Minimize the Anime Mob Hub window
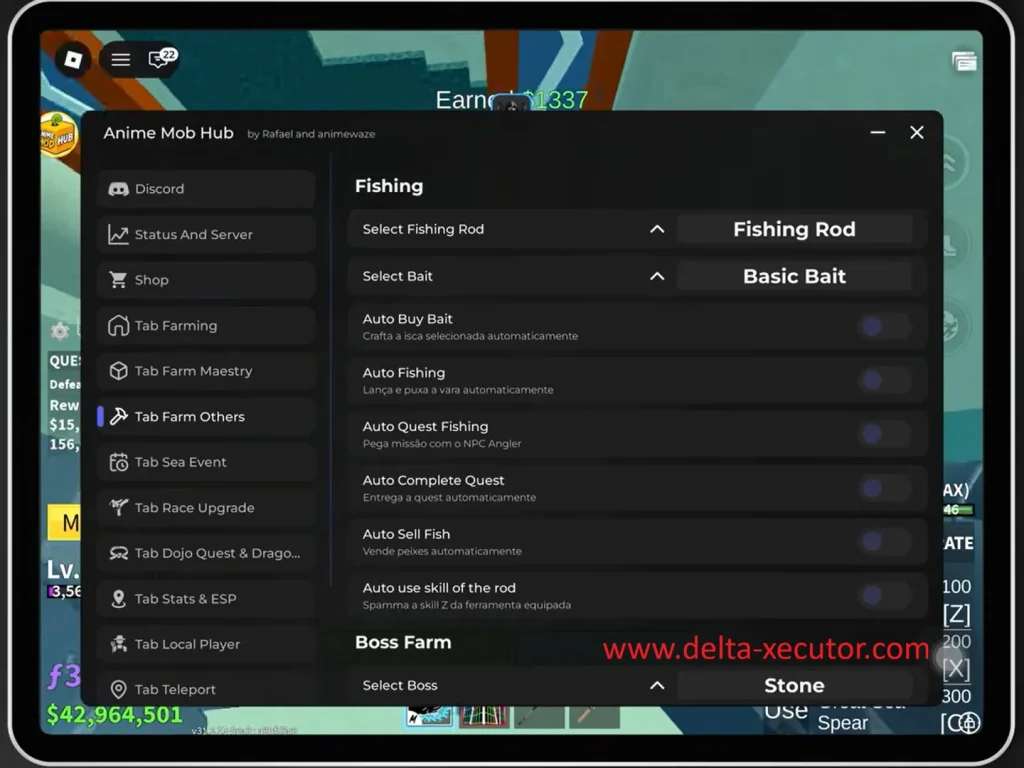 coord(878,133)
